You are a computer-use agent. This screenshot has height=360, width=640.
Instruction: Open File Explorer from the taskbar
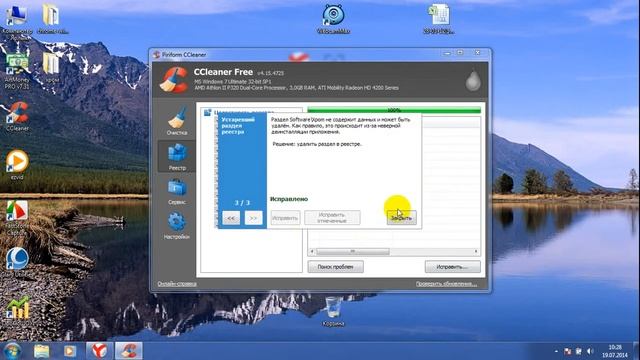coord(42,351)
